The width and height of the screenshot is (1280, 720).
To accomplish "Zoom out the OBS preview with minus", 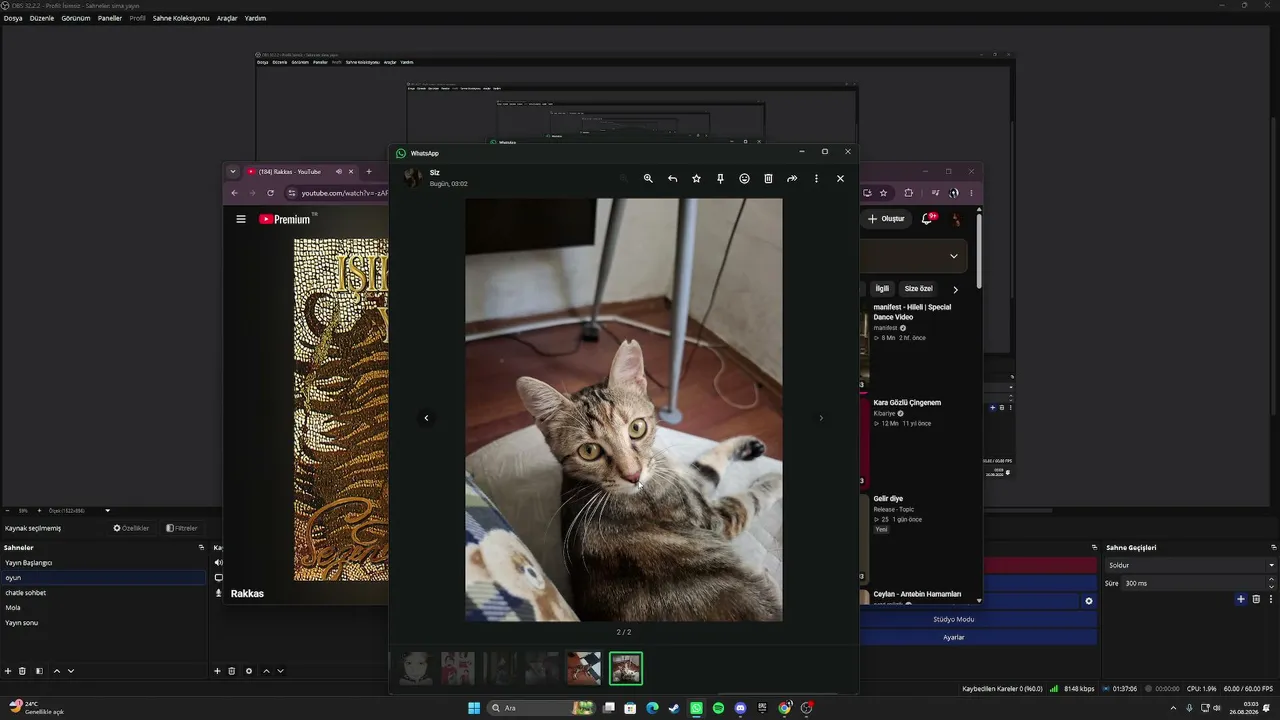I will (7, 511).
